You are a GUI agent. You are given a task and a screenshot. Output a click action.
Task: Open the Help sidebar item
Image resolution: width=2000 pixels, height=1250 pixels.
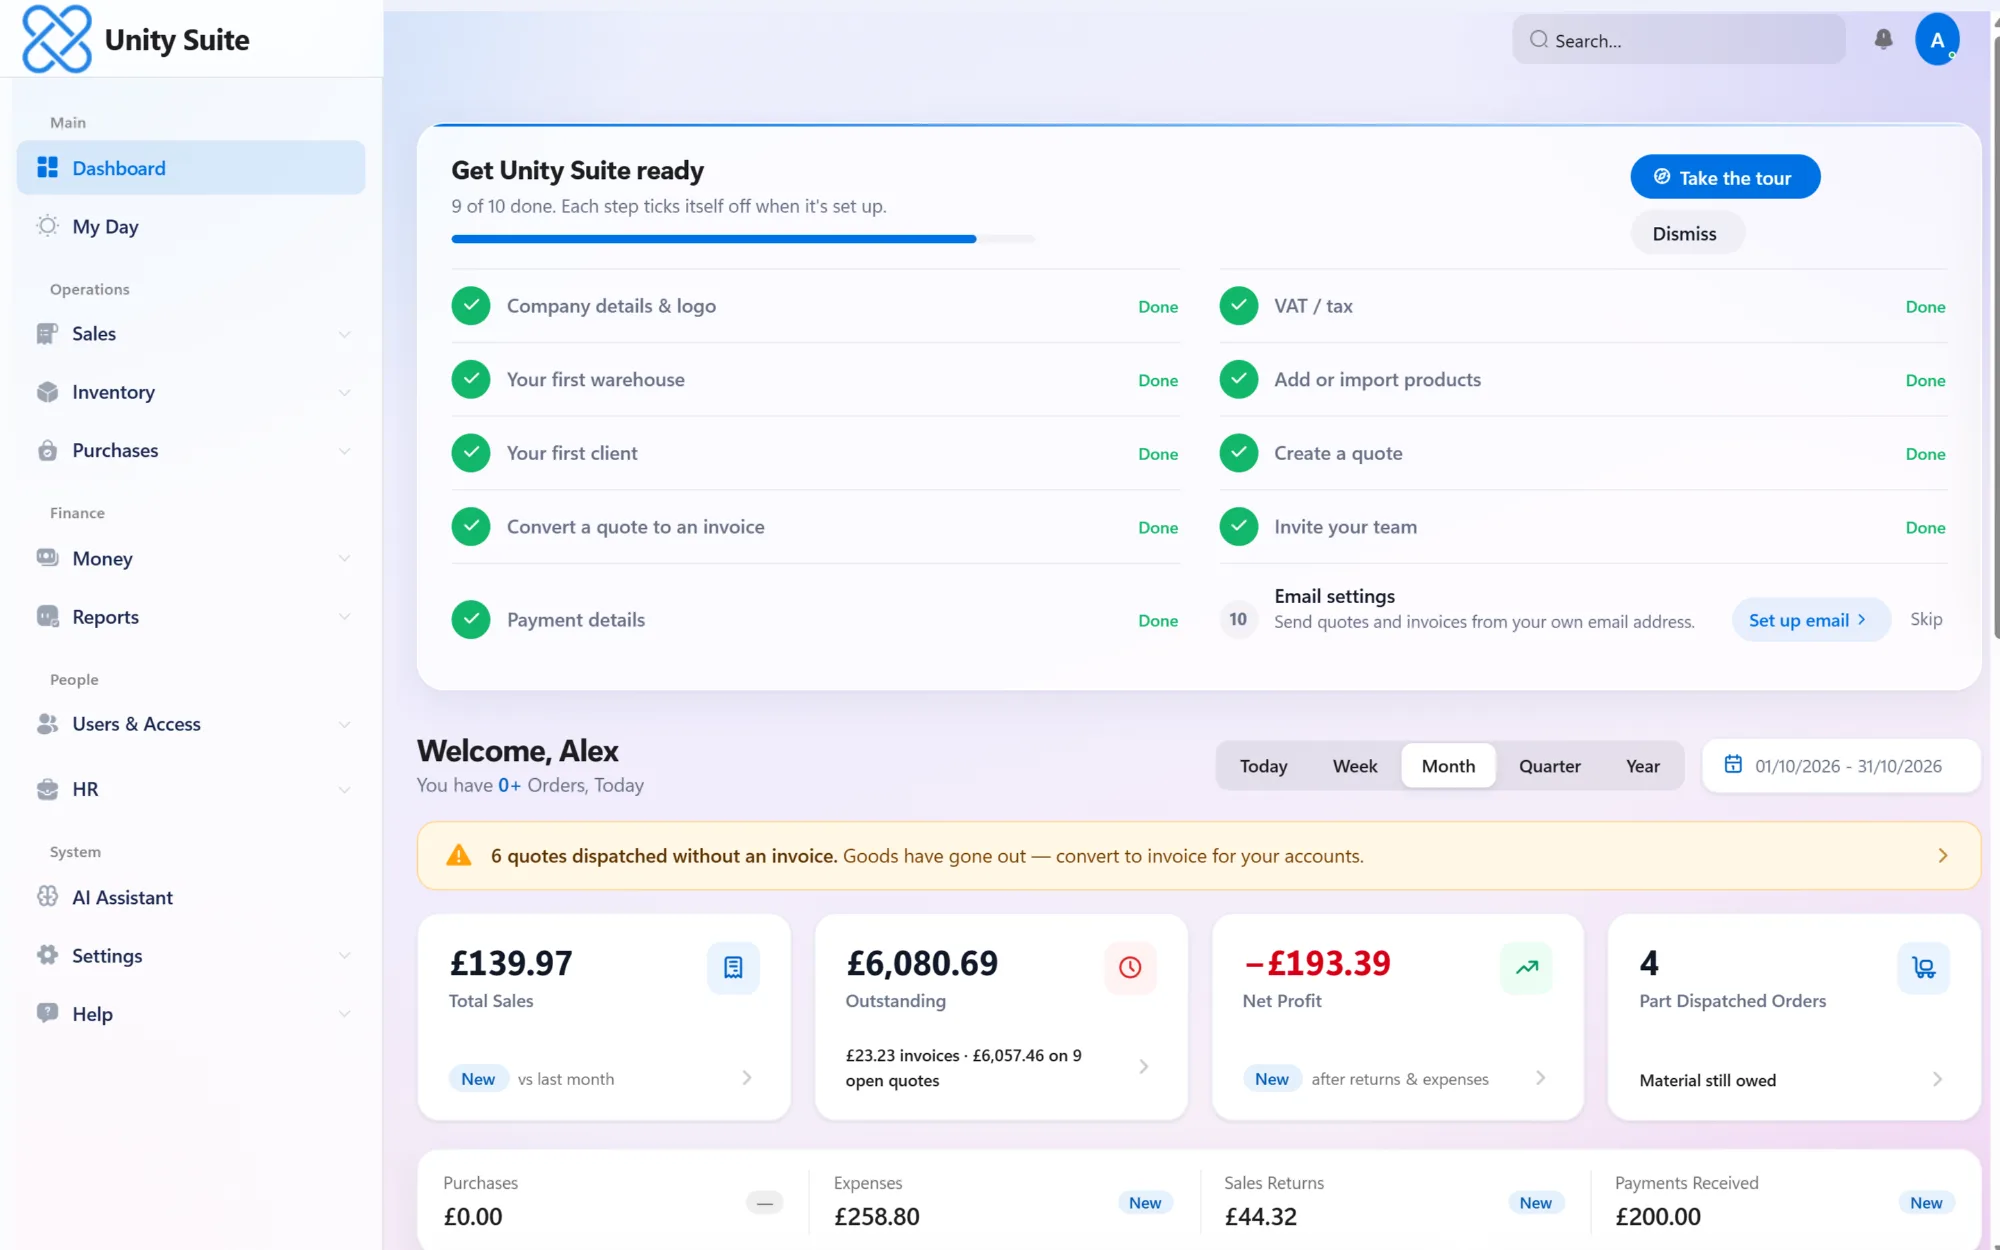coord(191,1014)
